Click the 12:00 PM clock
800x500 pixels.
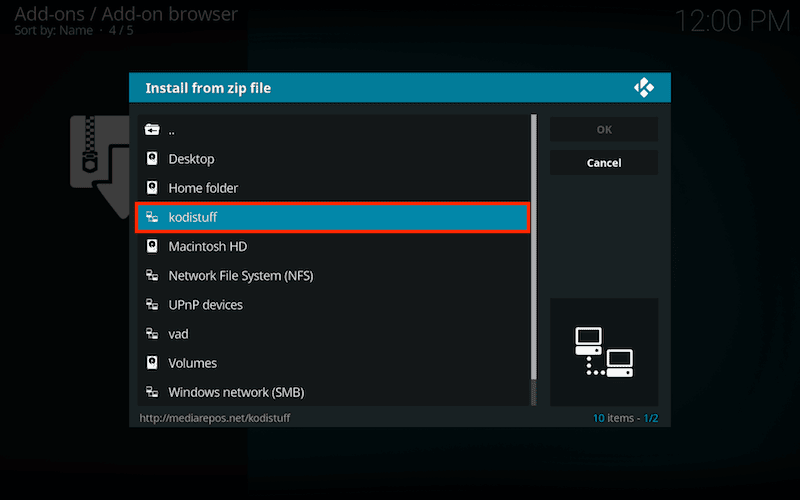point(732,21)
